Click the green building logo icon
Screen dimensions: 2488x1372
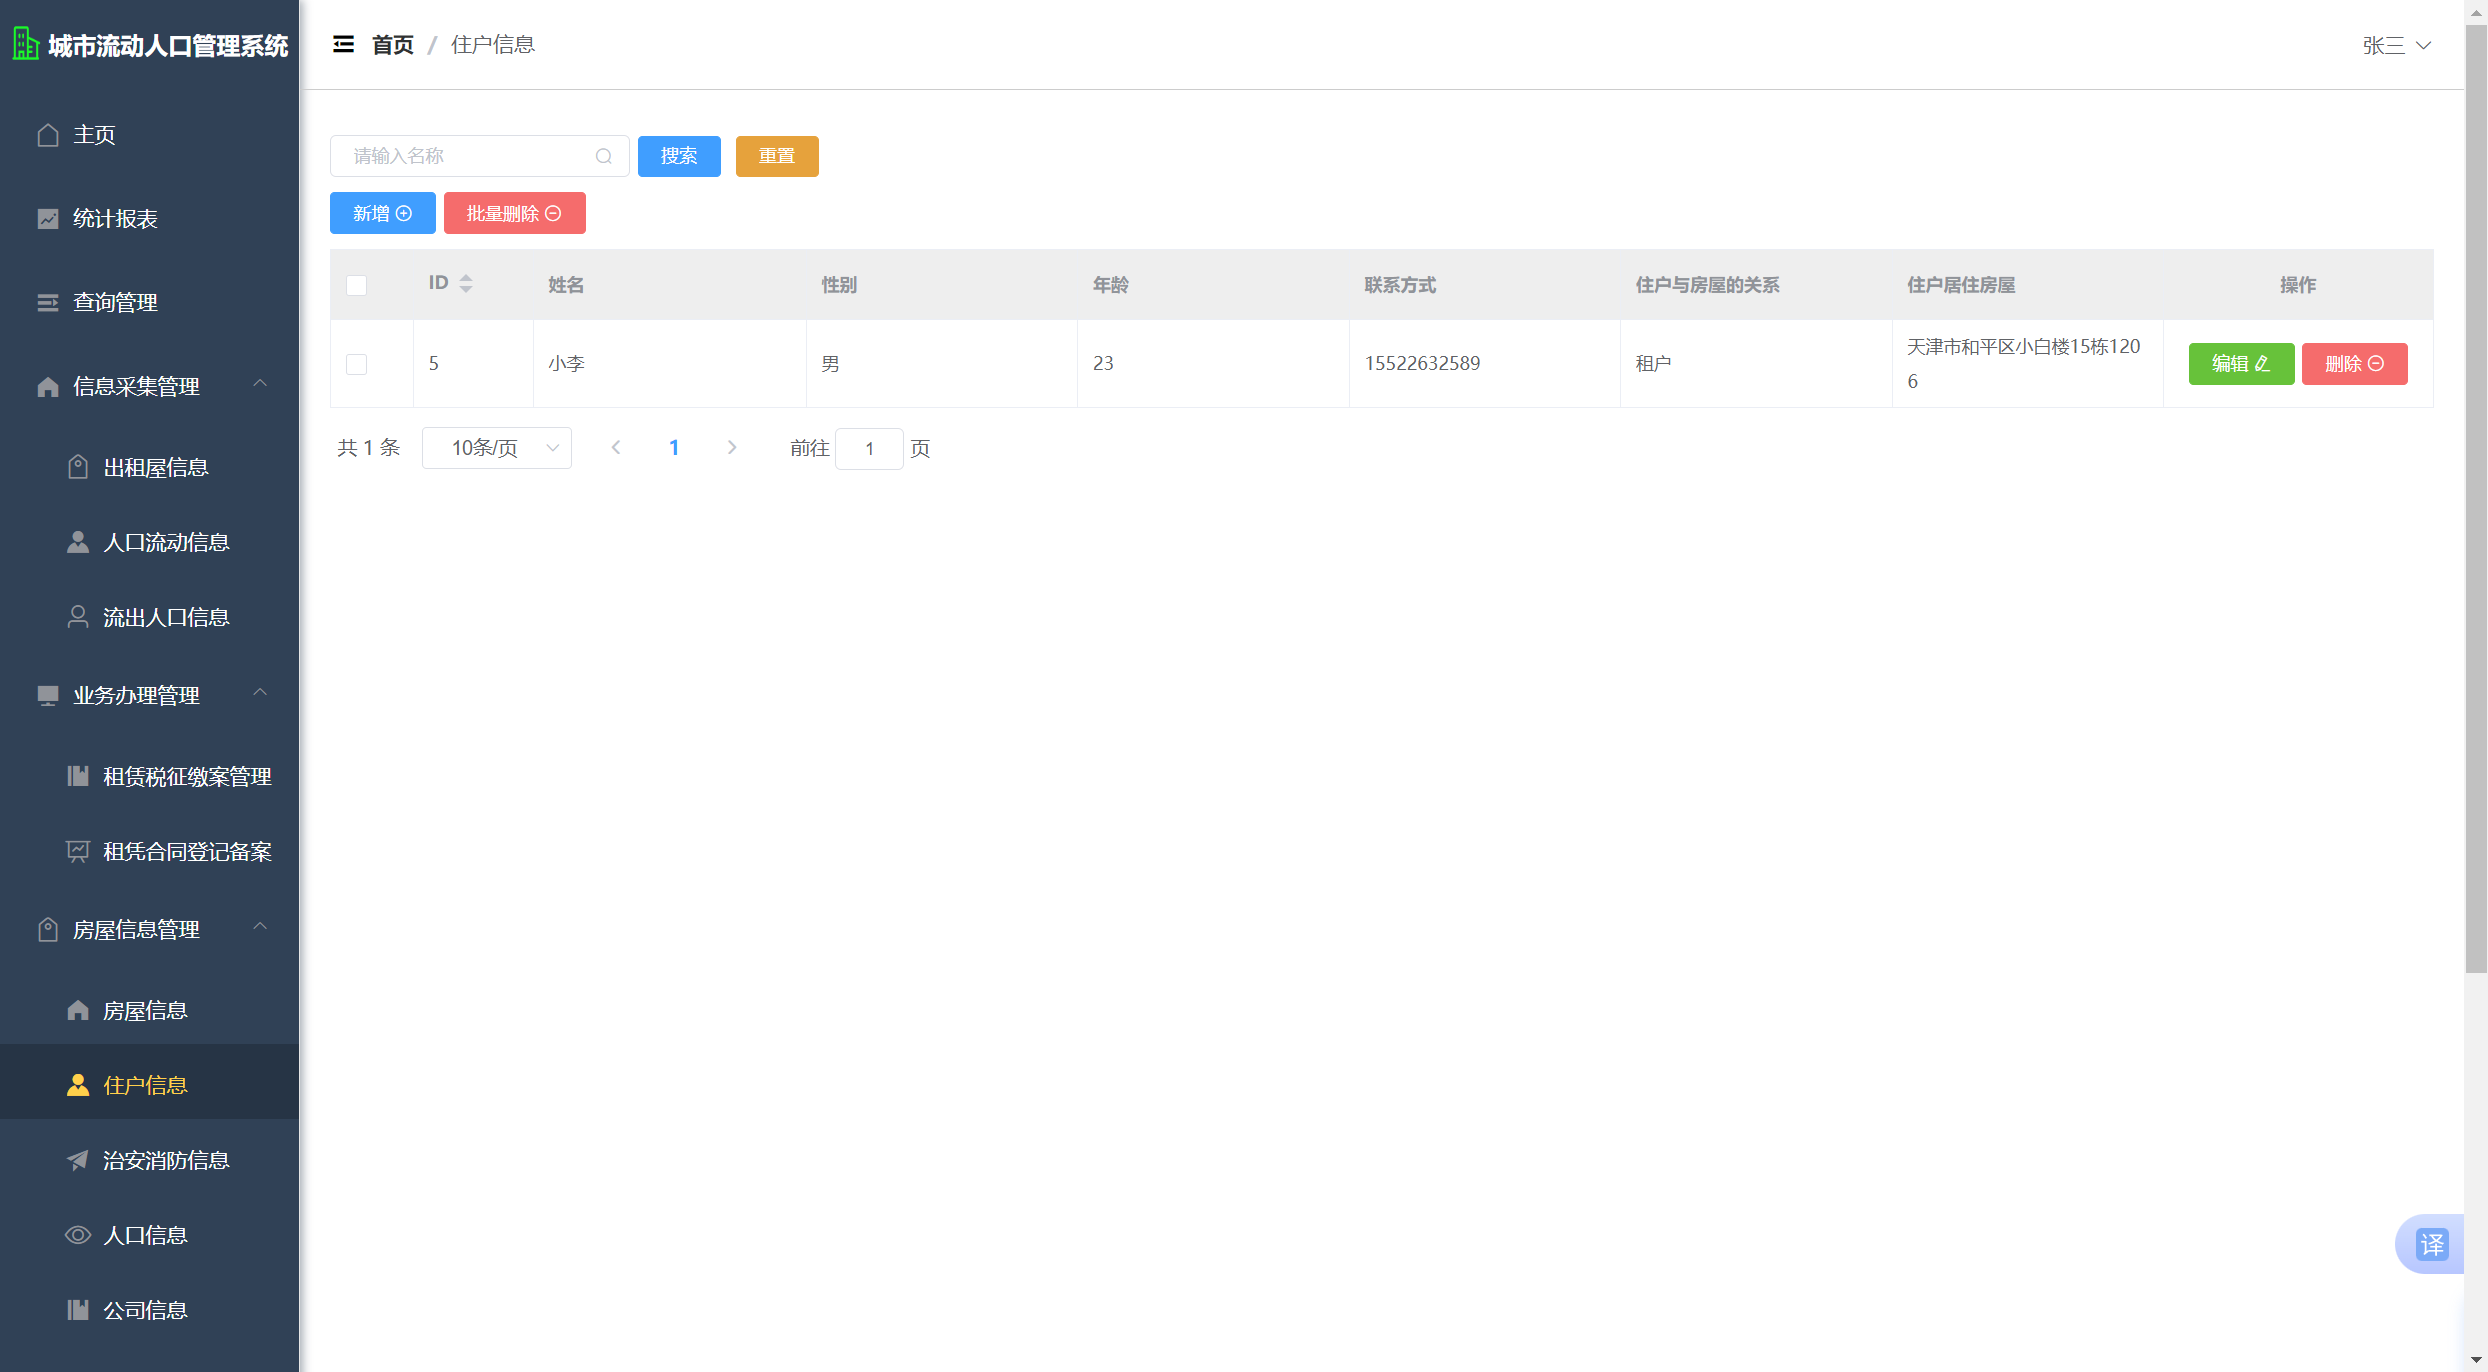click(25, 44)
